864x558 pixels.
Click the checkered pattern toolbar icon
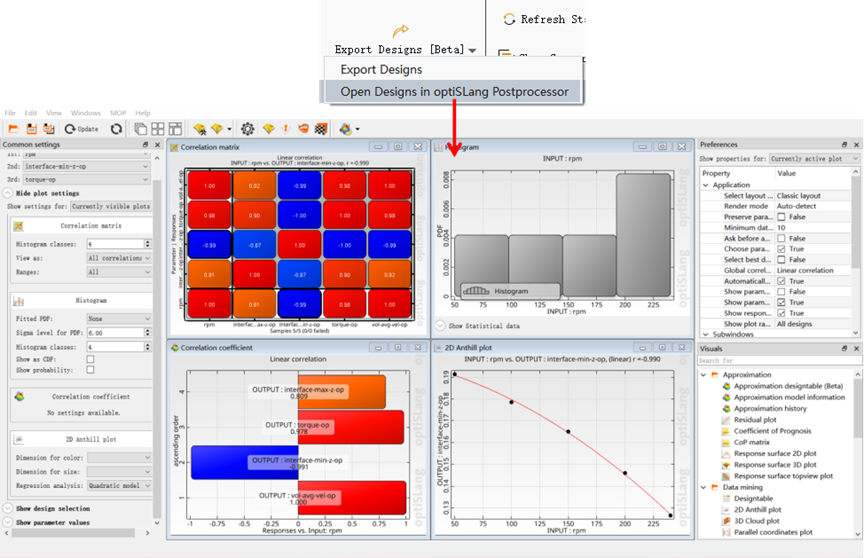pyautogui.click(x=321, y=129)
